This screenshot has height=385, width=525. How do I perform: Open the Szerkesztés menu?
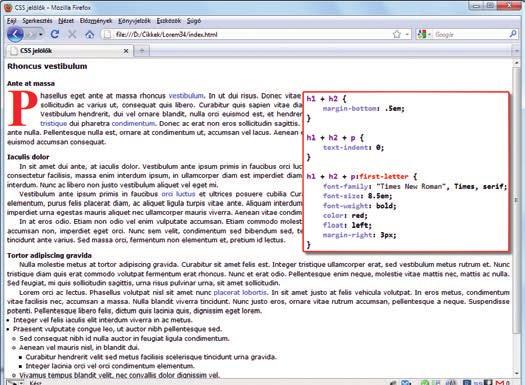coord(37,21)
